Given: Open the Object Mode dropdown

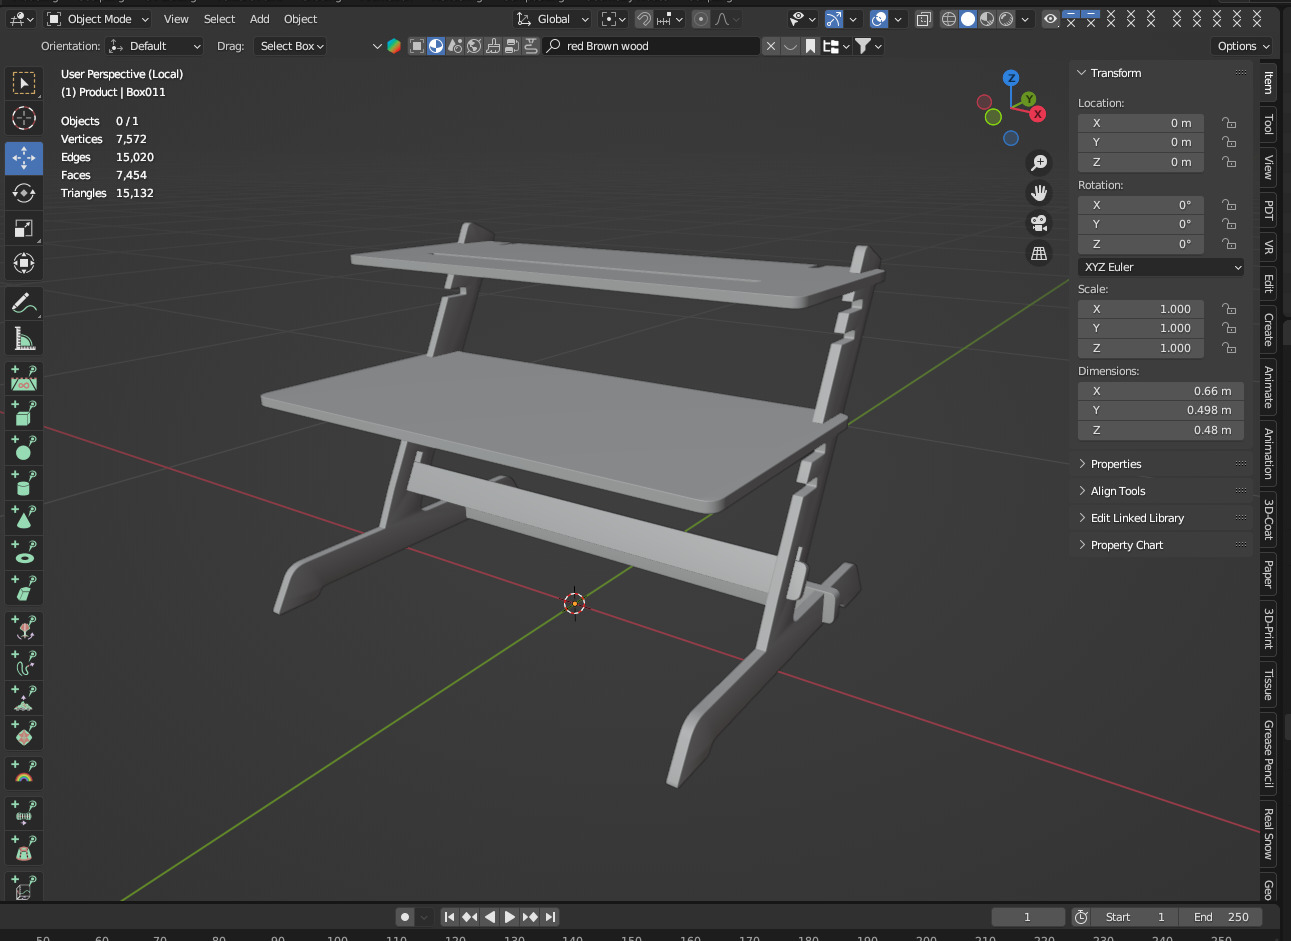Looking at the screenshot, I should coord(98,19).
